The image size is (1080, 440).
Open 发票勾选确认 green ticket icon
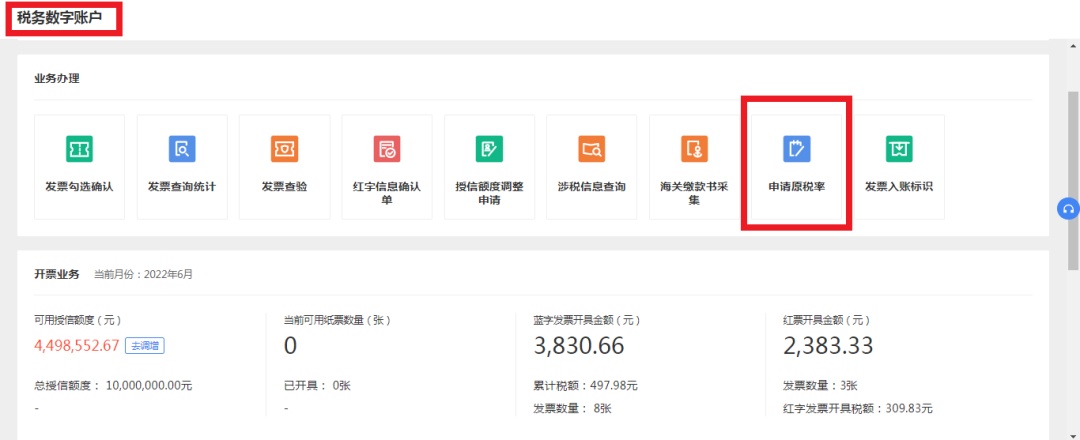[x=79, y=149]
